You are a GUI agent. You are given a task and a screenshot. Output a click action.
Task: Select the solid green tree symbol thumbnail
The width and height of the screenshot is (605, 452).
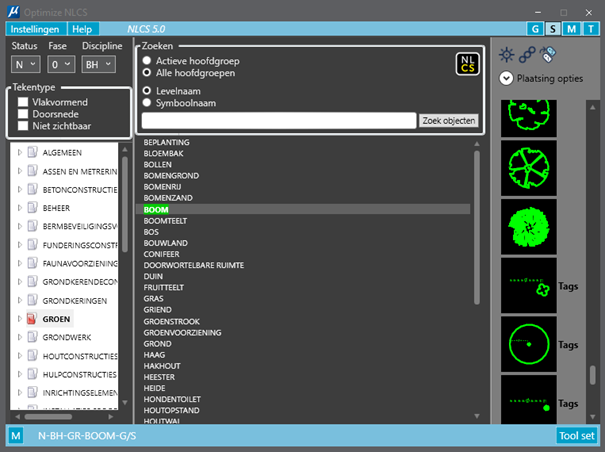point(529,227)
